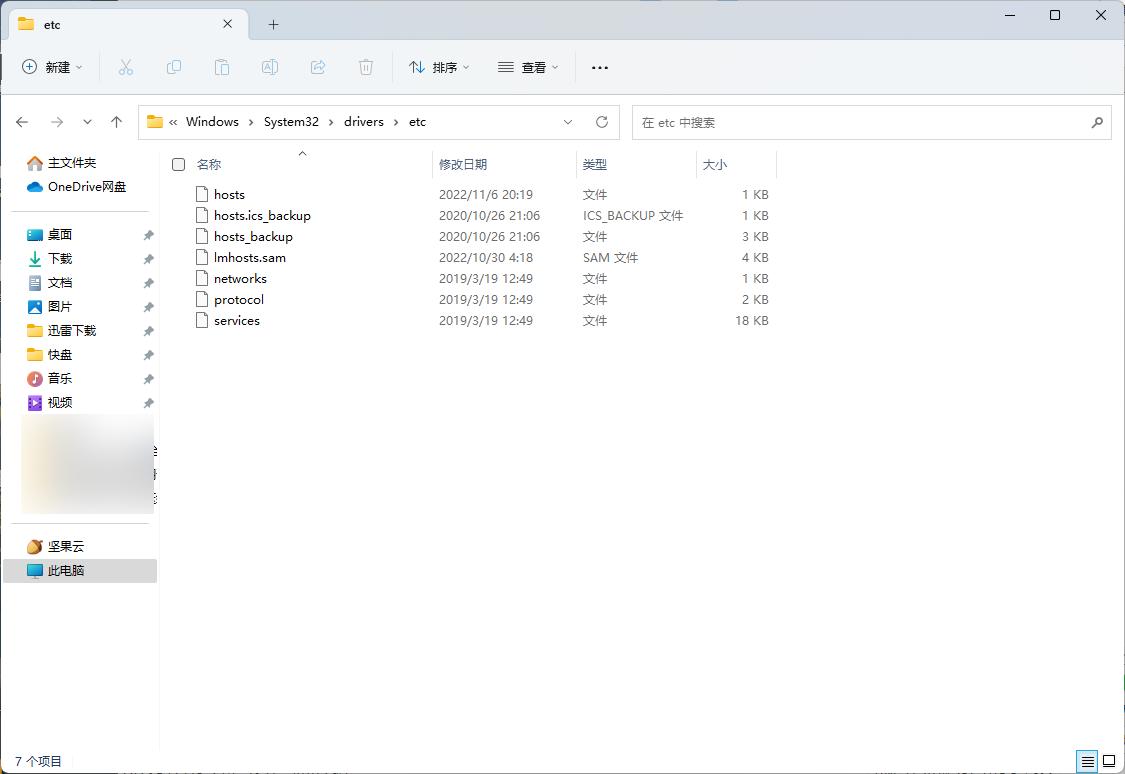Open a new File Explorer tab
This screenshot has width=1125, height=774.
[x=272, y=24]
